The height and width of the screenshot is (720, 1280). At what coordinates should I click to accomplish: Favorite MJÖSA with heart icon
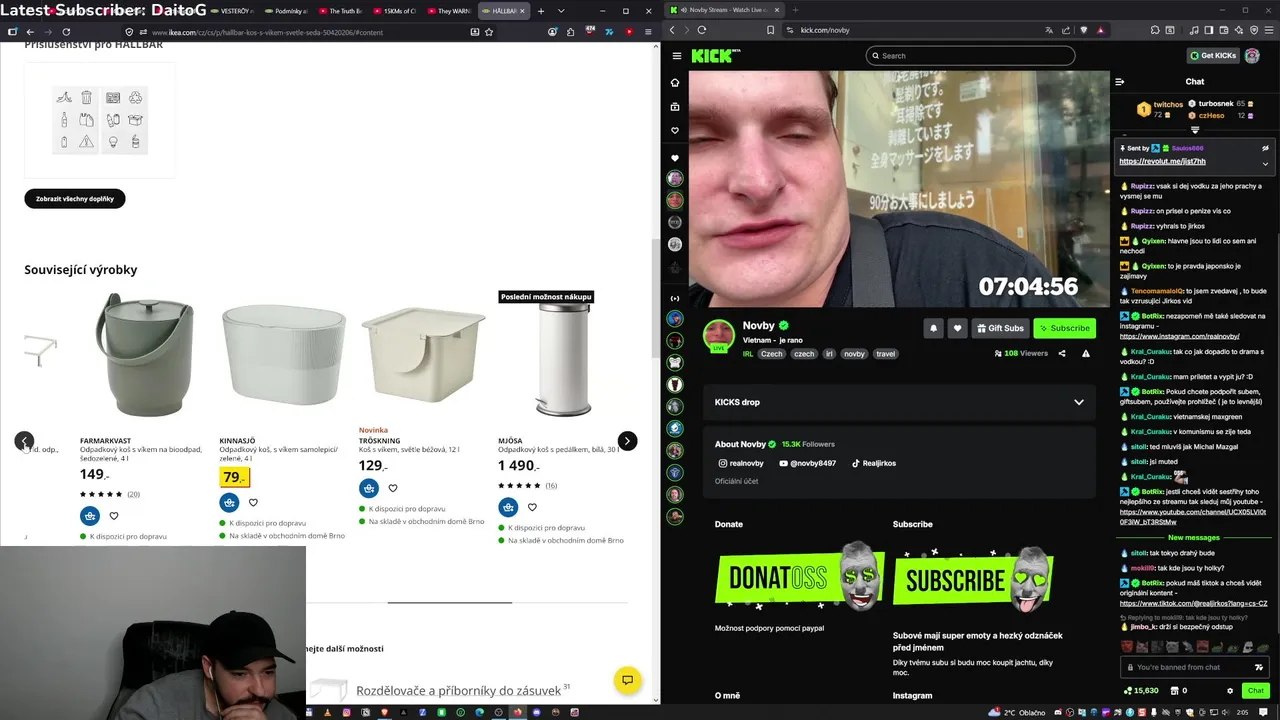(532, 507)
